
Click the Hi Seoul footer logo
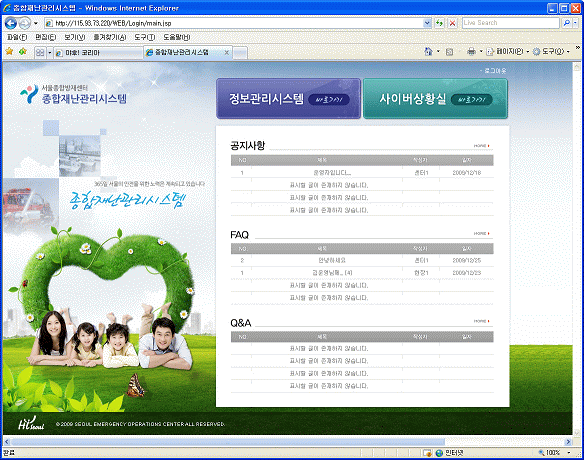(x=31, y=423)
